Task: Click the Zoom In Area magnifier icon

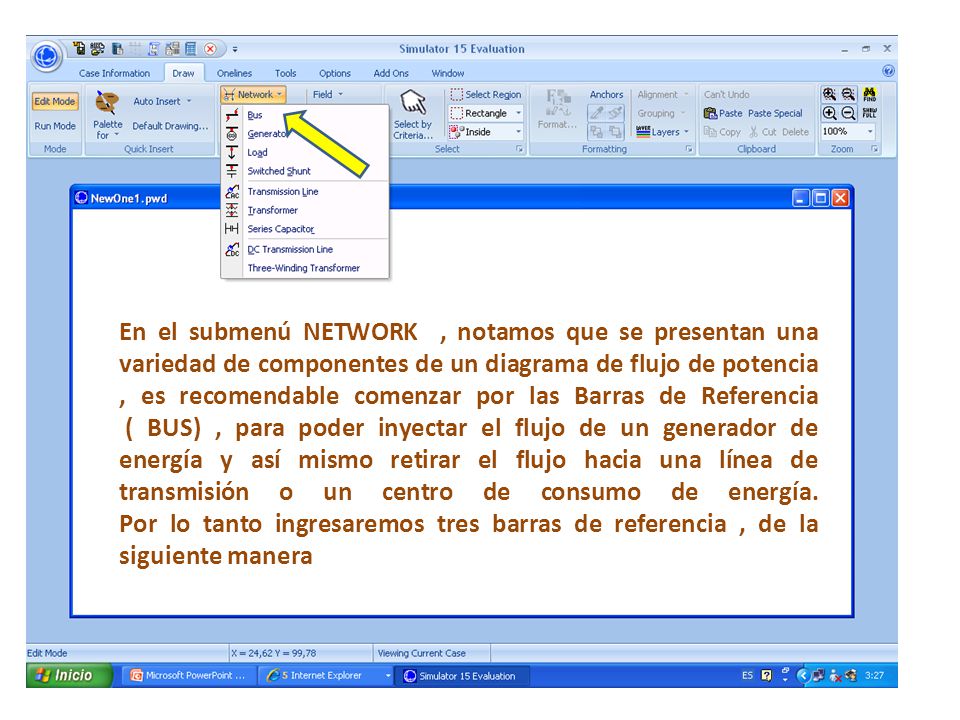Action: 829,94
